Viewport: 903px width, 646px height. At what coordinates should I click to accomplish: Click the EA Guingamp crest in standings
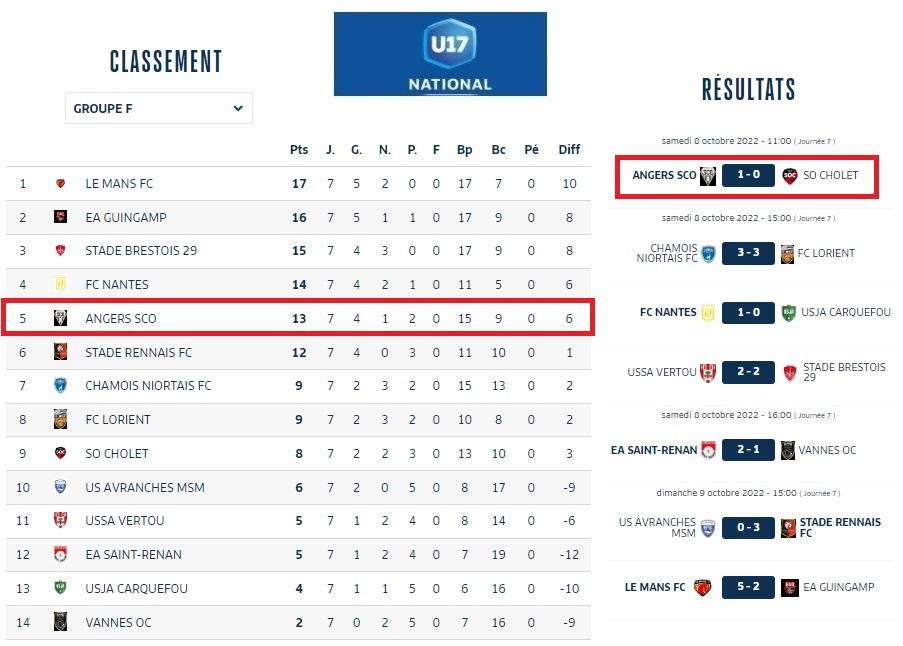(x=60, y=217)
